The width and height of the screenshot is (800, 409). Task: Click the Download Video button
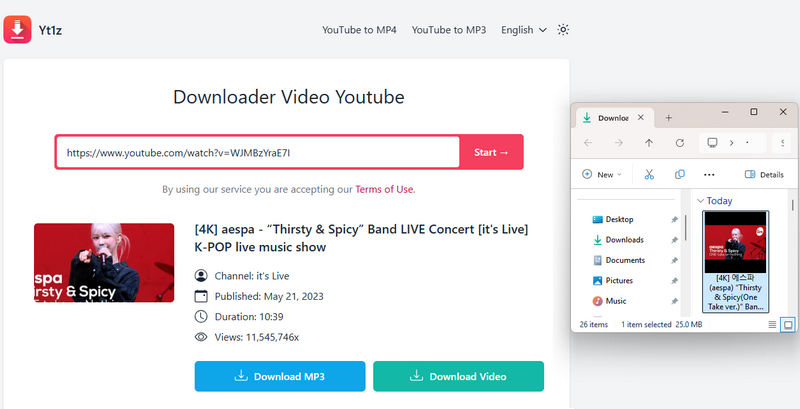[458, 377]
